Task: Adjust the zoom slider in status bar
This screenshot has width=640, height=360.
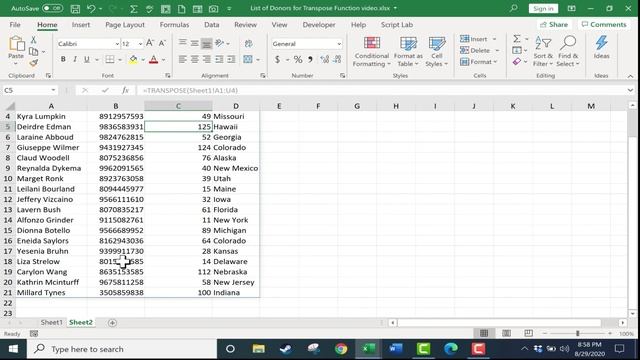Action: point(578,333)
